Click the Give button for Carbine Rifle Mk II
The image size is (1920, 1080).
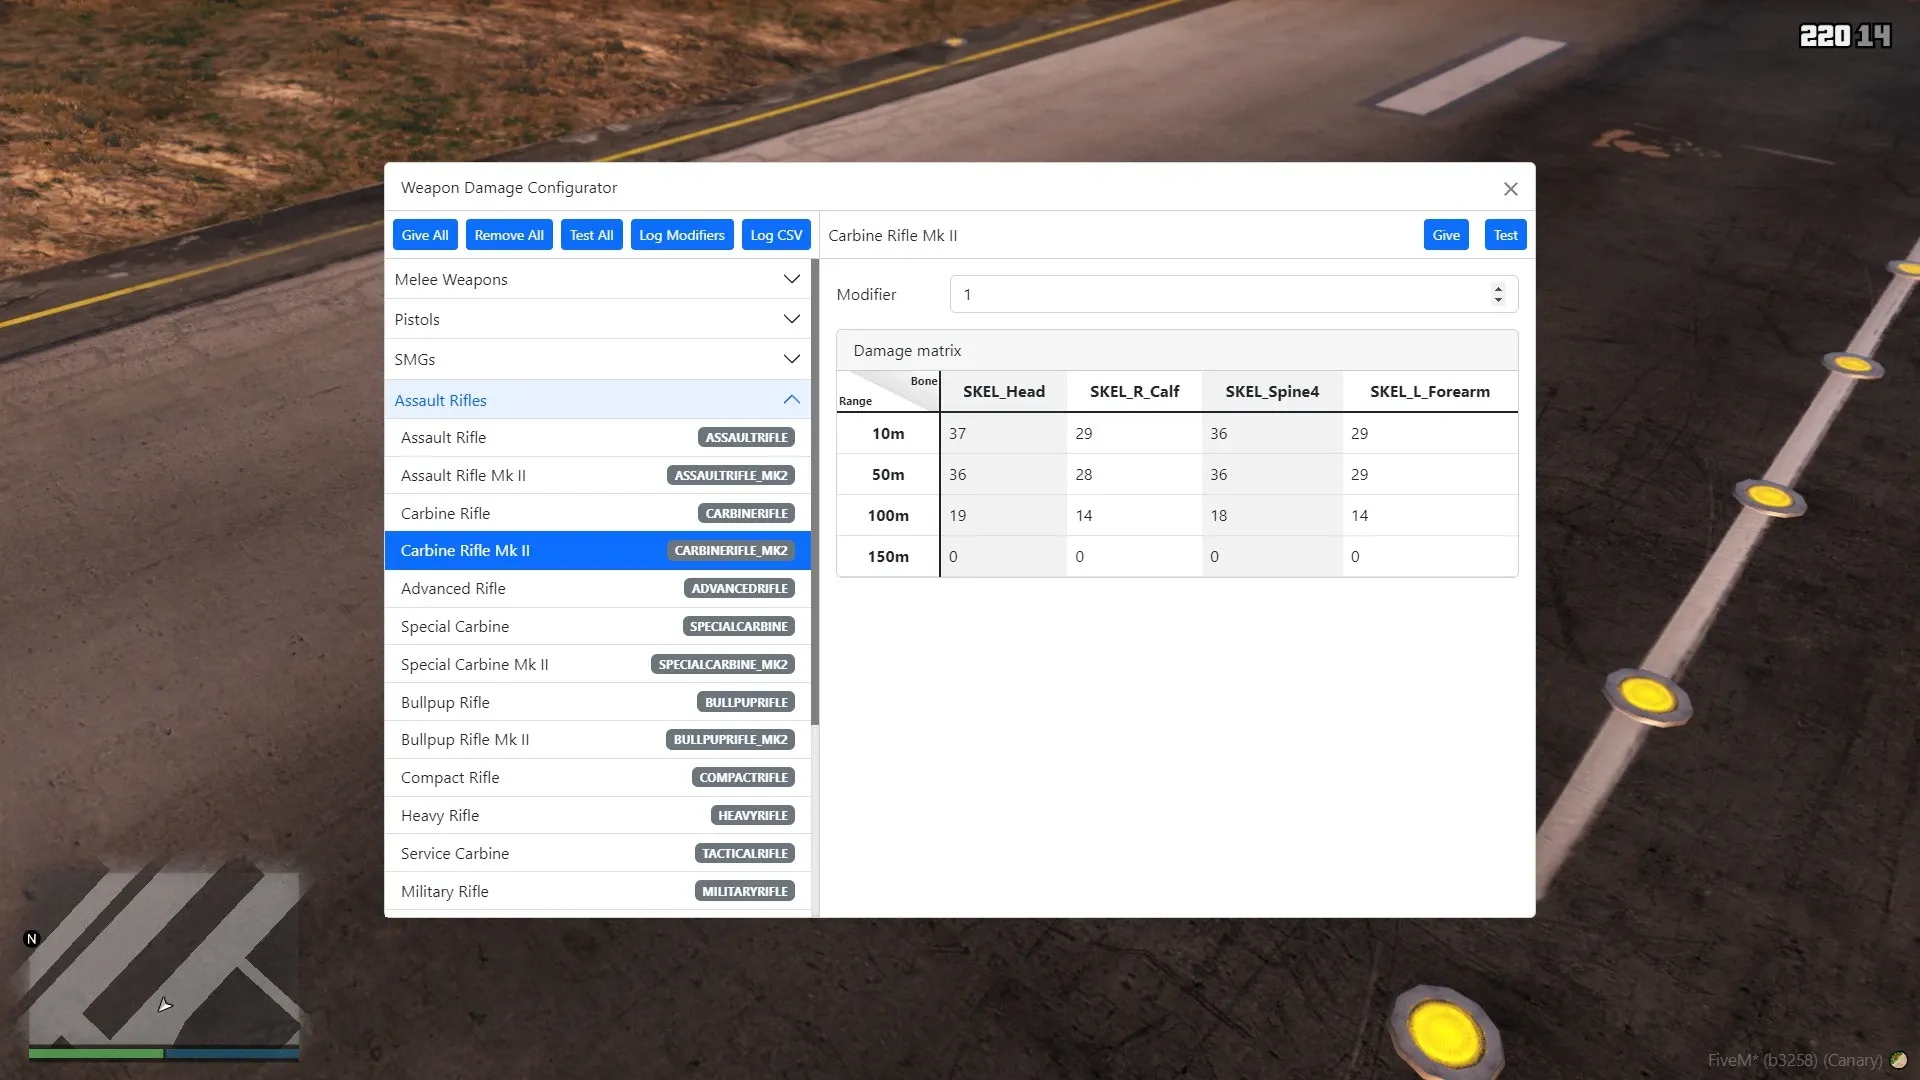point(1445,235)
